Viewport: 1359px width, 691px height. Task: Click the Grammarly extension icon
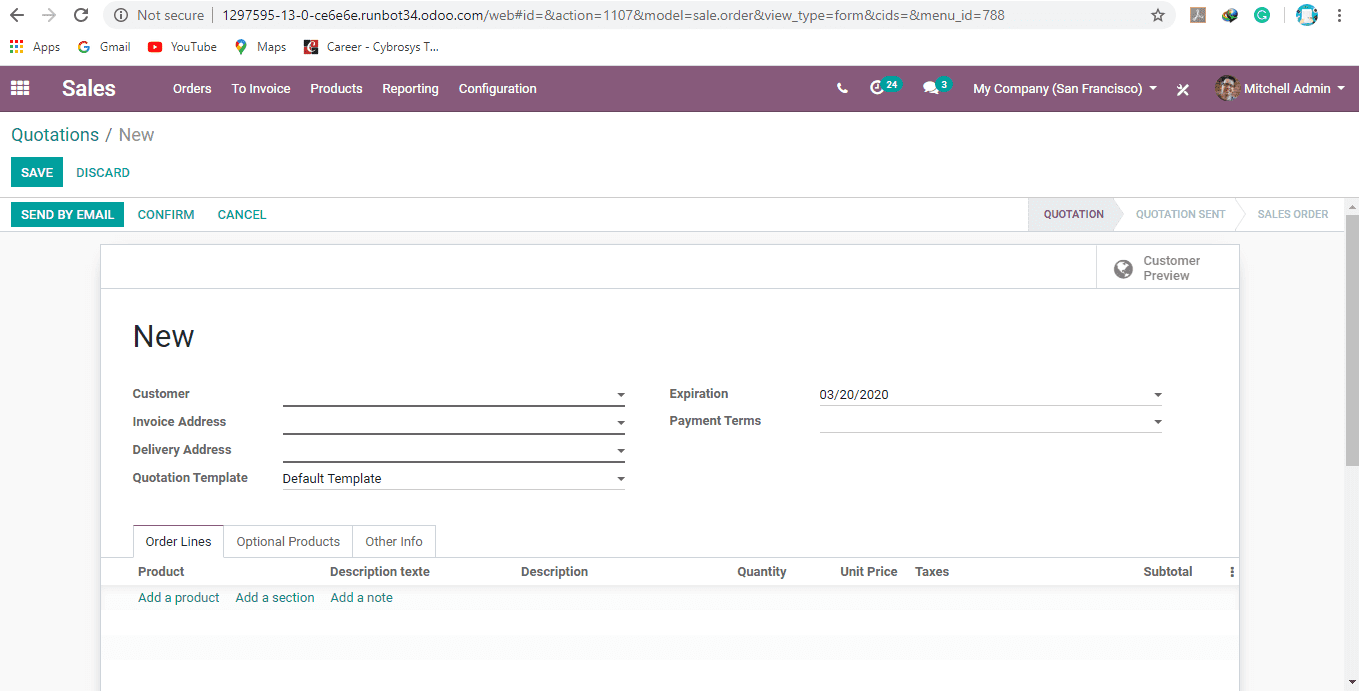[1262, 15]
